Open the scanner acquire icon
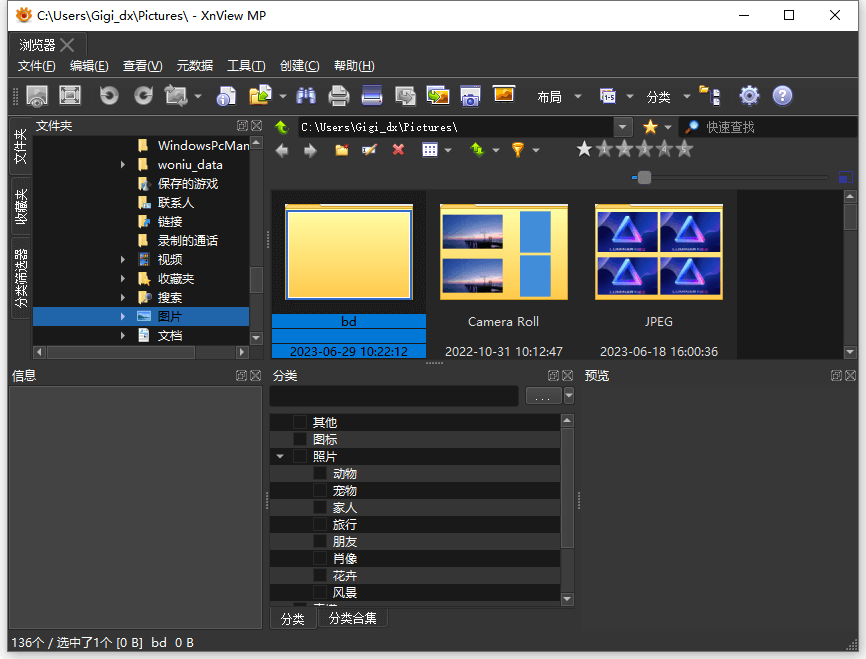The image size is (866, 659). (372, 96)
